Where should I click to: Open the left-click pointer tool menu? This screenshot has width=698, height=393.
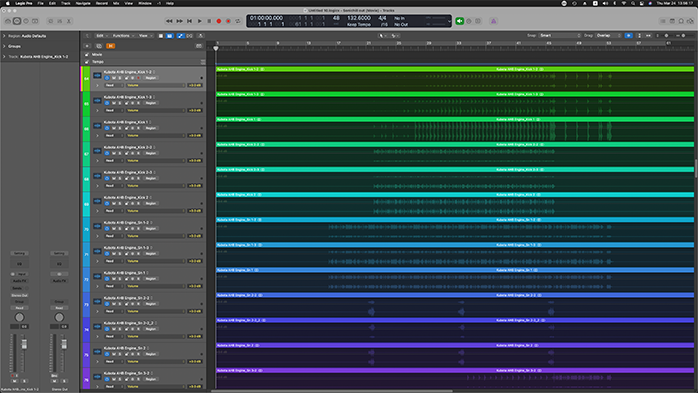382,36
